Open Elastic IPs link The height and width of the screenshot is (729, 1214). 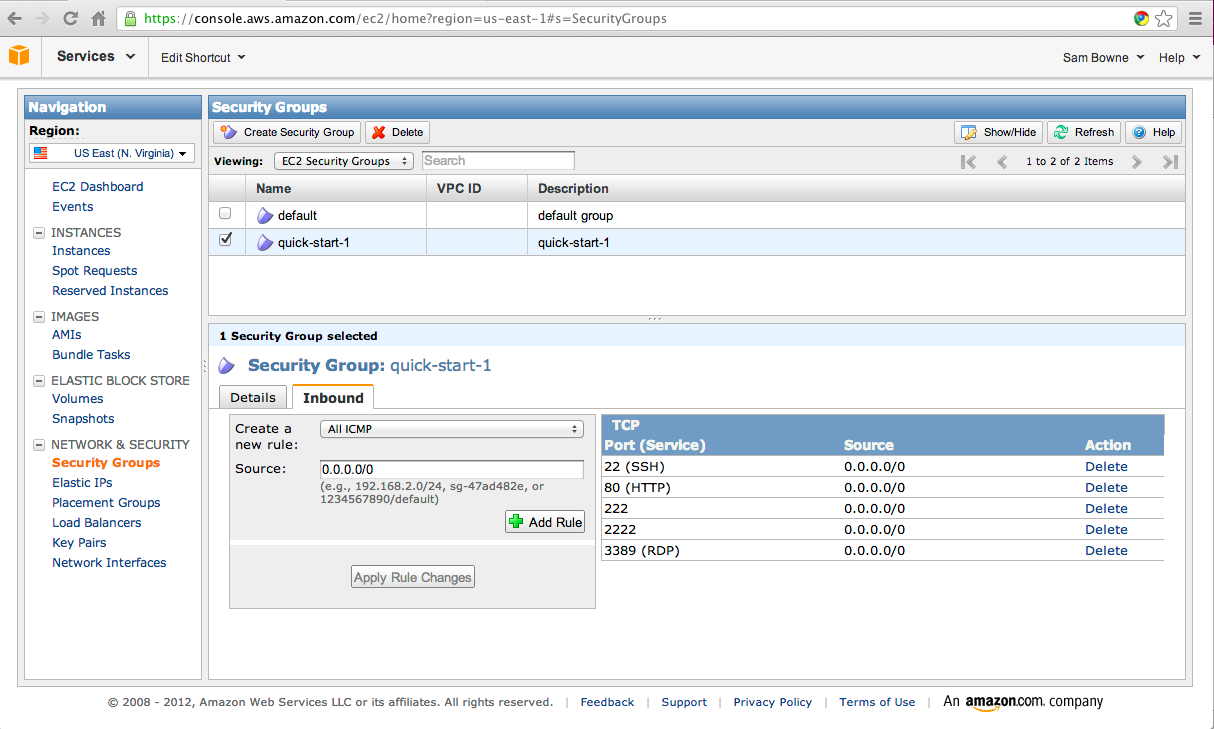pyautogui.click(x=82, y=483)
